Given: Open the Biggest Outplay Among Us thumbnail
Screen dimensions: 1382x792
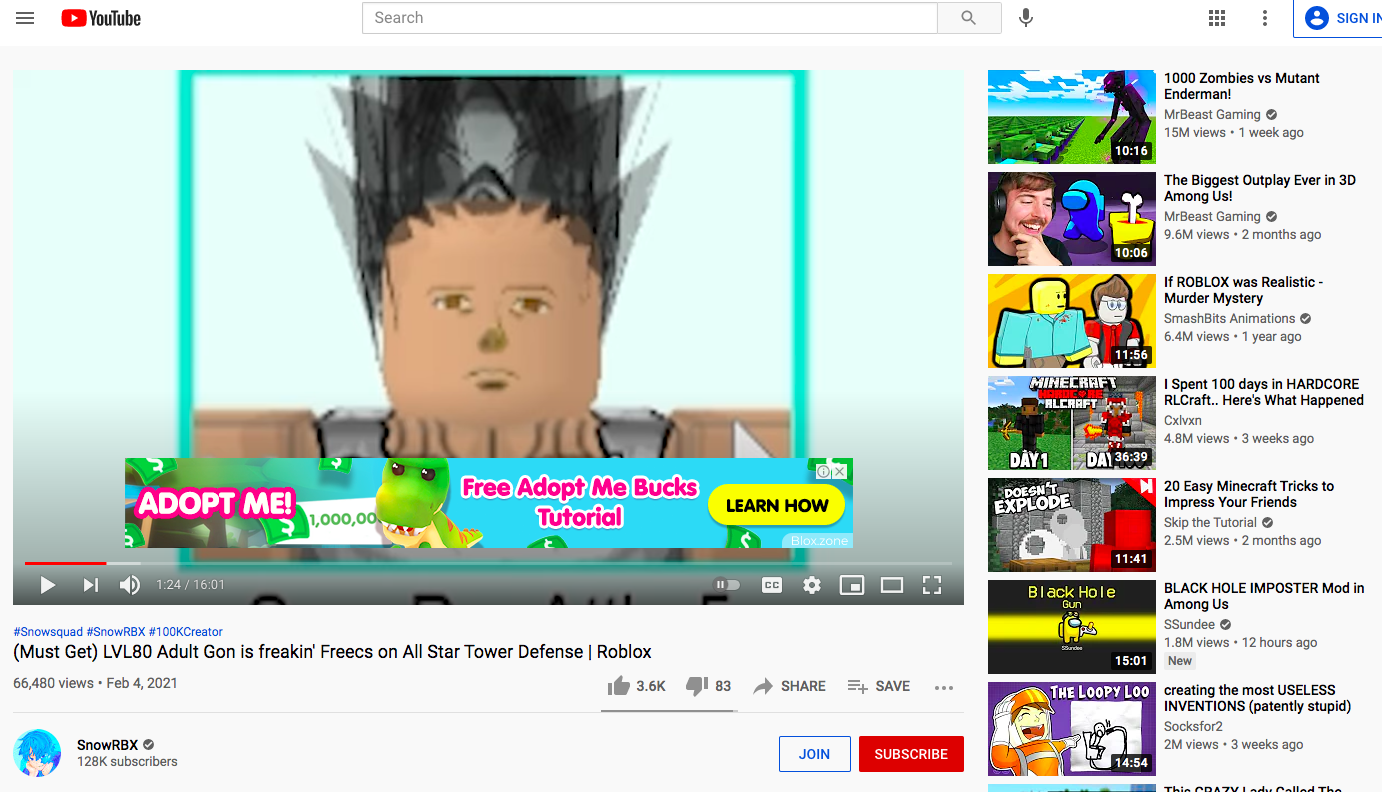Looking at the screenshot, I should (1072, 219).
